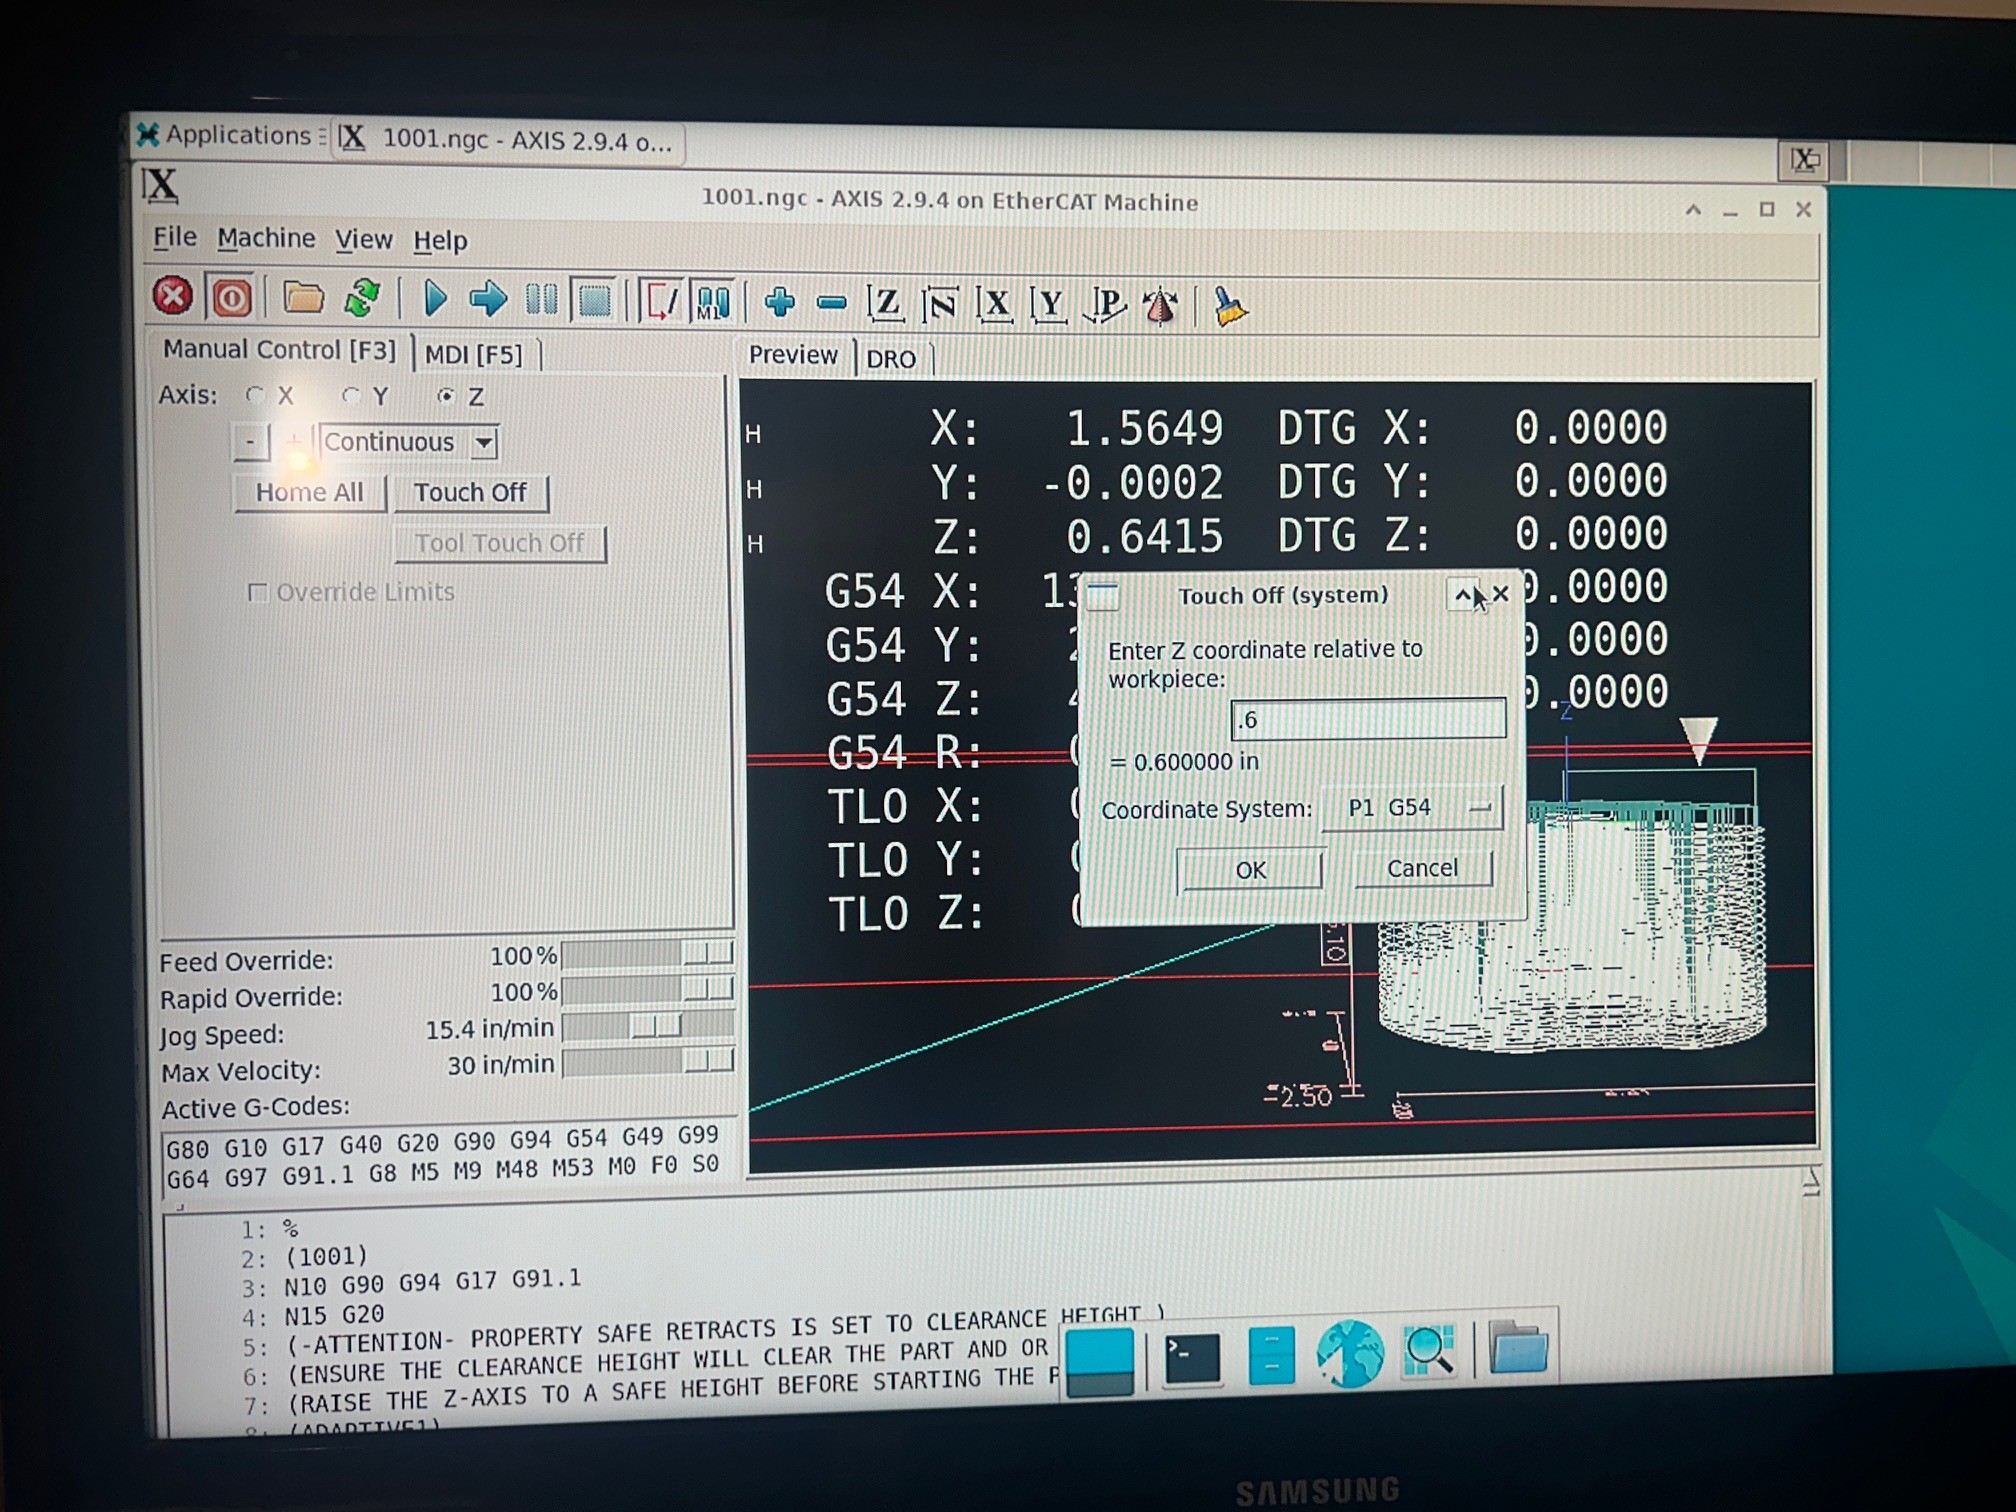Open the Machine menu

[x=266, y=238]
